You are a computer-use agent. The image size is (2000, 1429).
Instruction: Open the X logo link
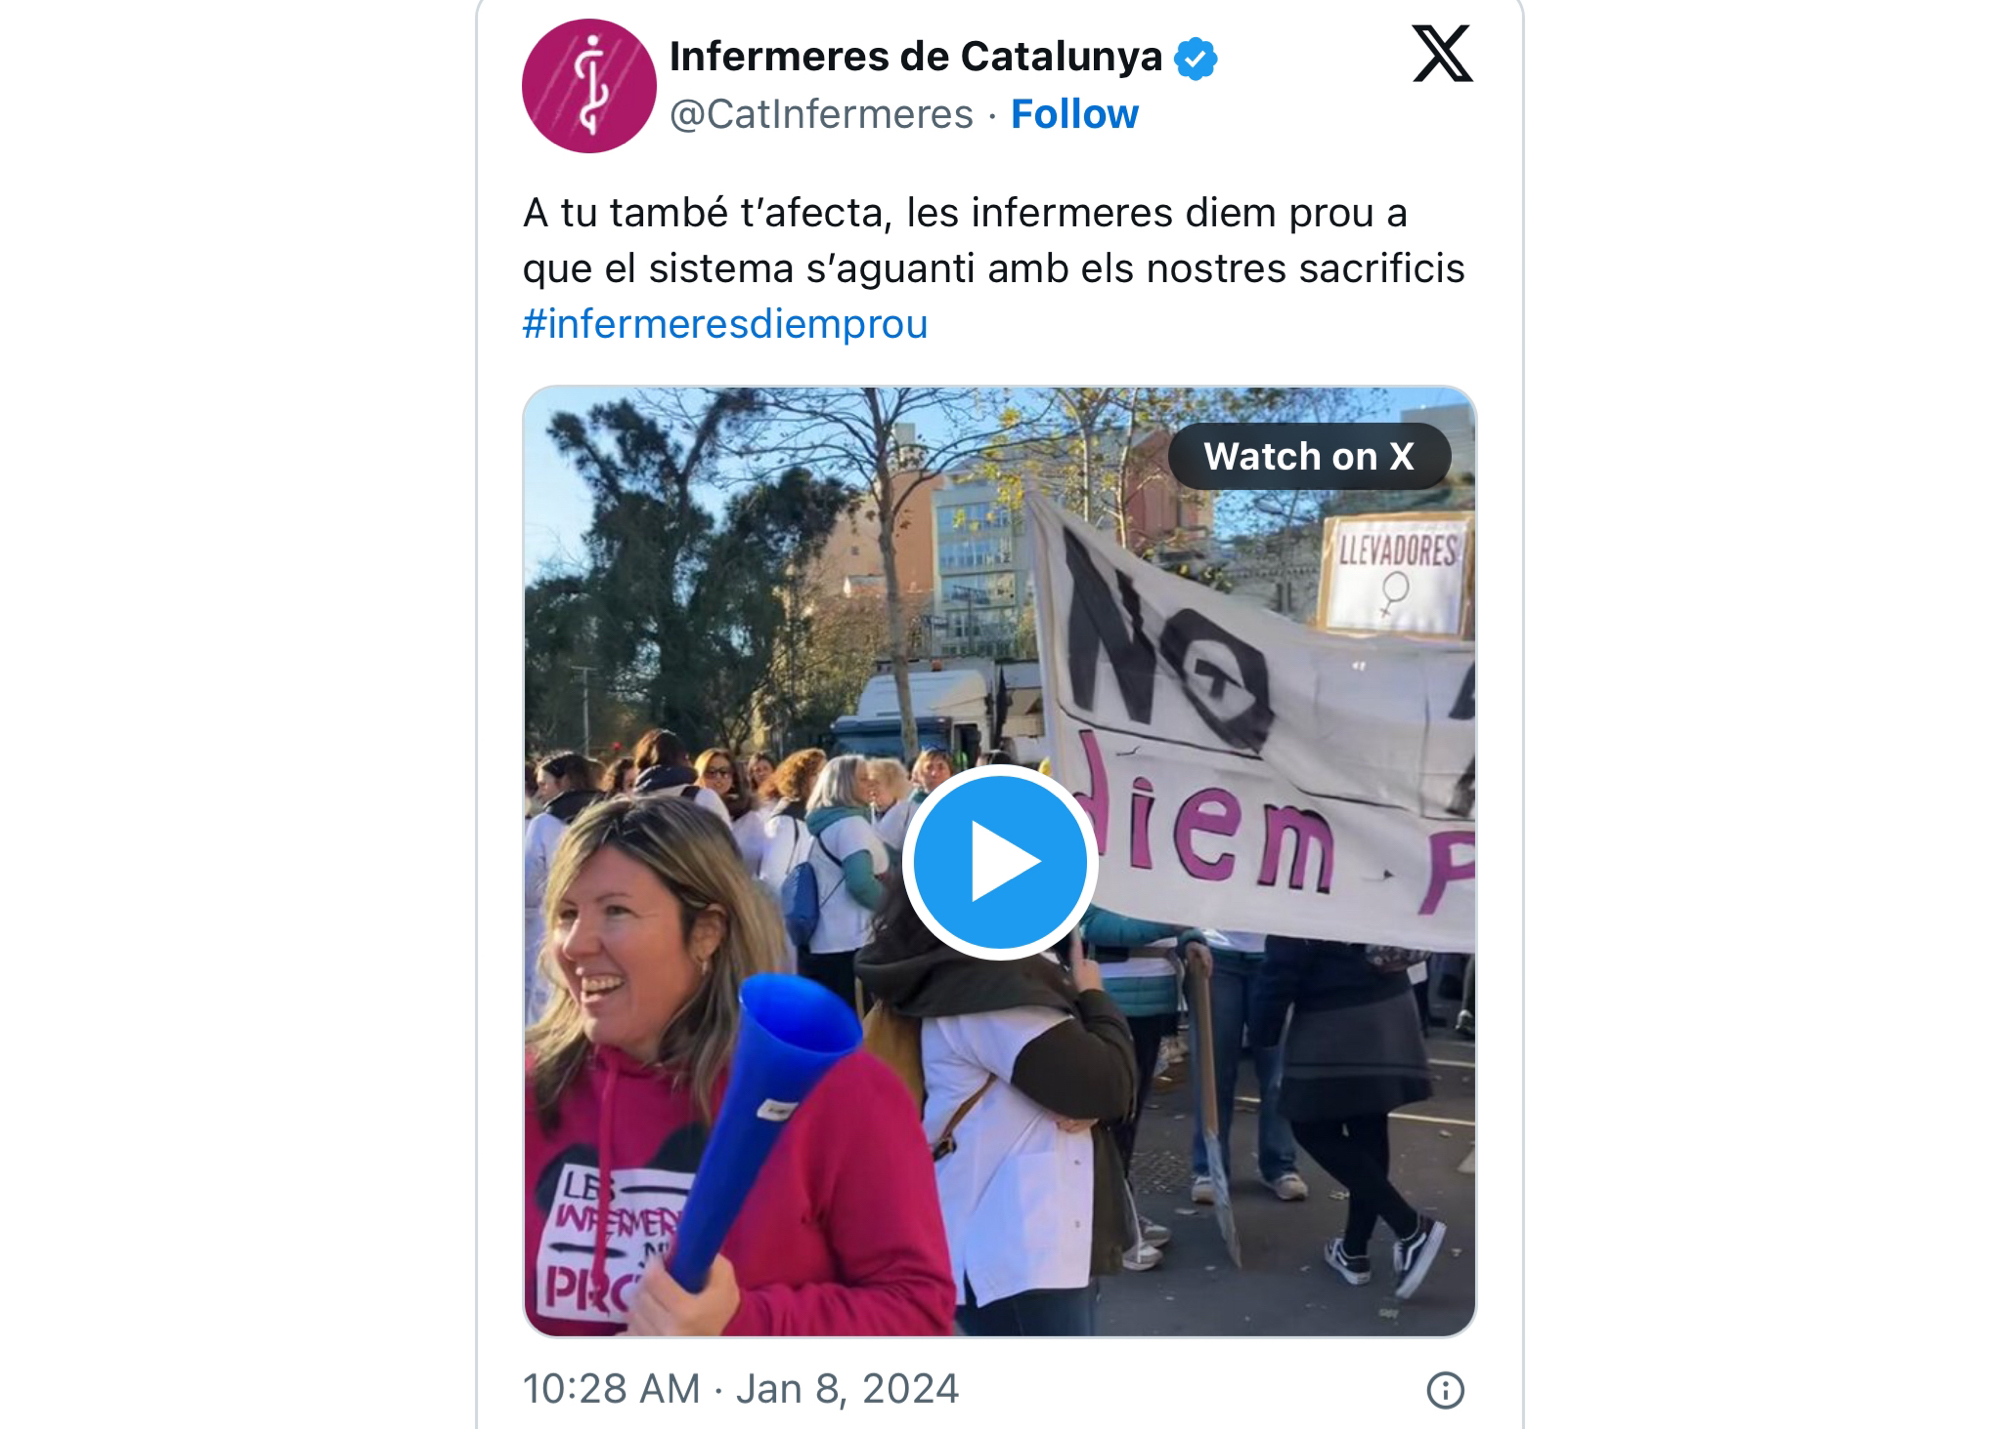1442,54
